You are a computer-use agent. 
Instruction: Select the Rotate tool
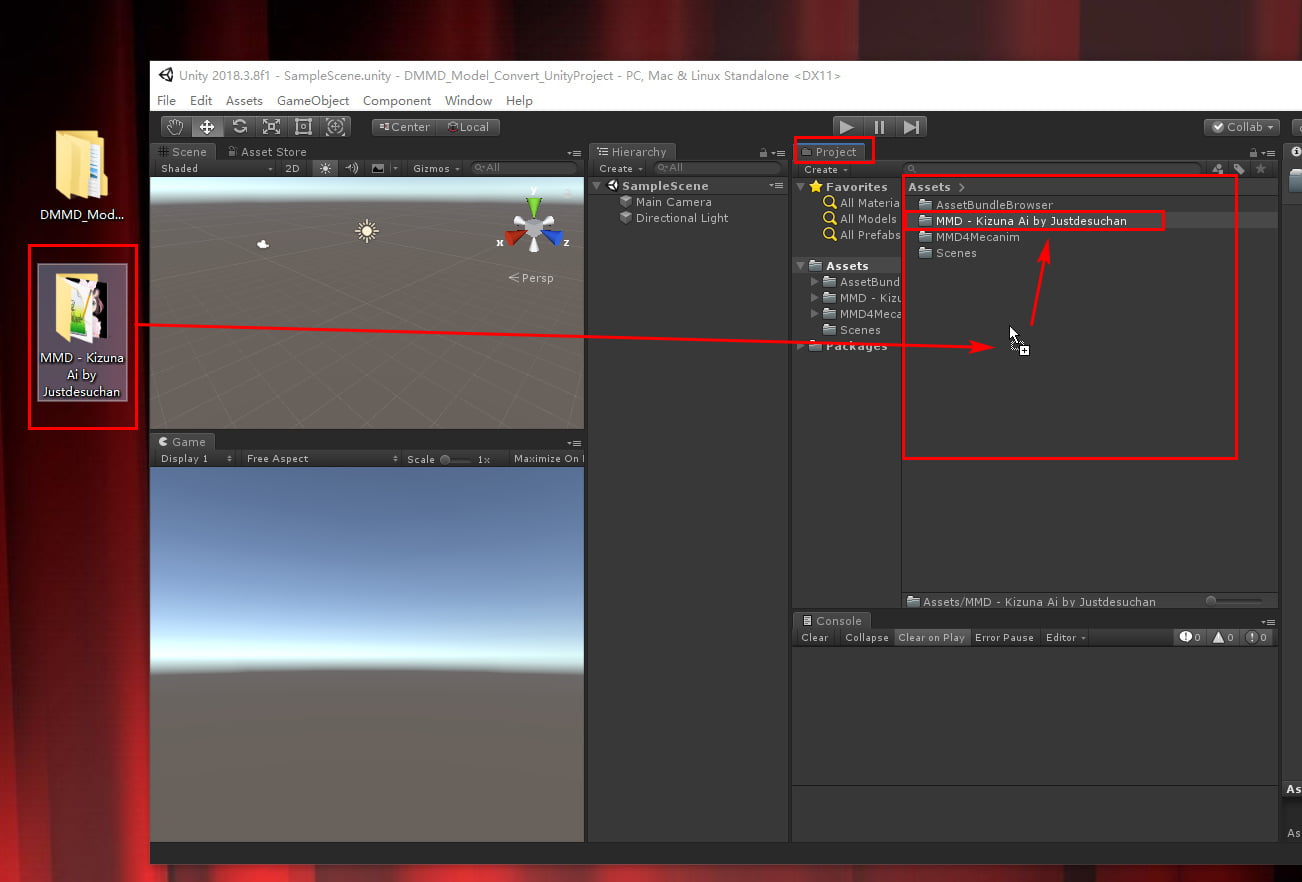[239, 126]
